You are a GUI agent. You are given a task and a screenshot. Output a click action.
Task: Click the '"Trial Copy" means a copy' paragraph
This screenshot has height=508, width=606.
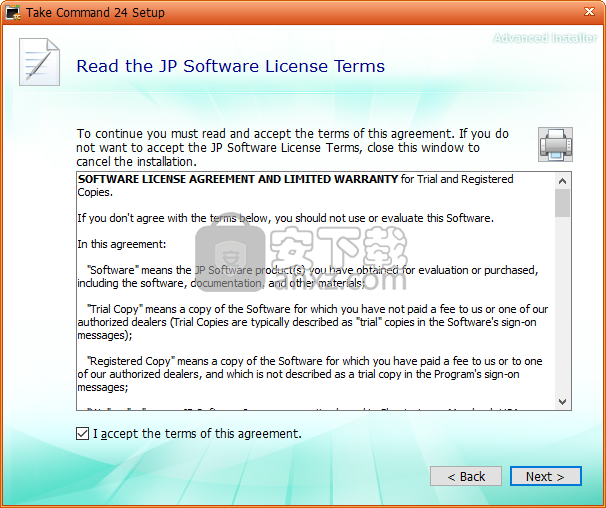[313, 322]
